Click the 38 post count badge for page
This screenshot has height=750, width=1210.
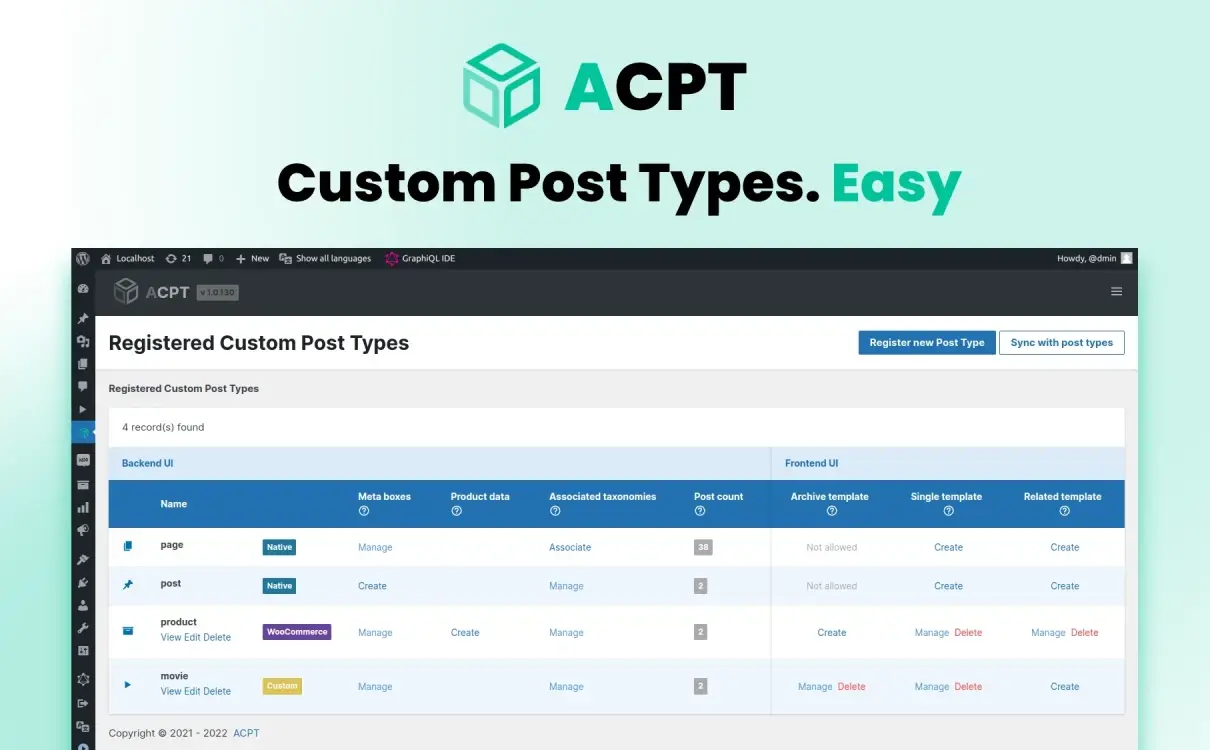coord(703,547)
